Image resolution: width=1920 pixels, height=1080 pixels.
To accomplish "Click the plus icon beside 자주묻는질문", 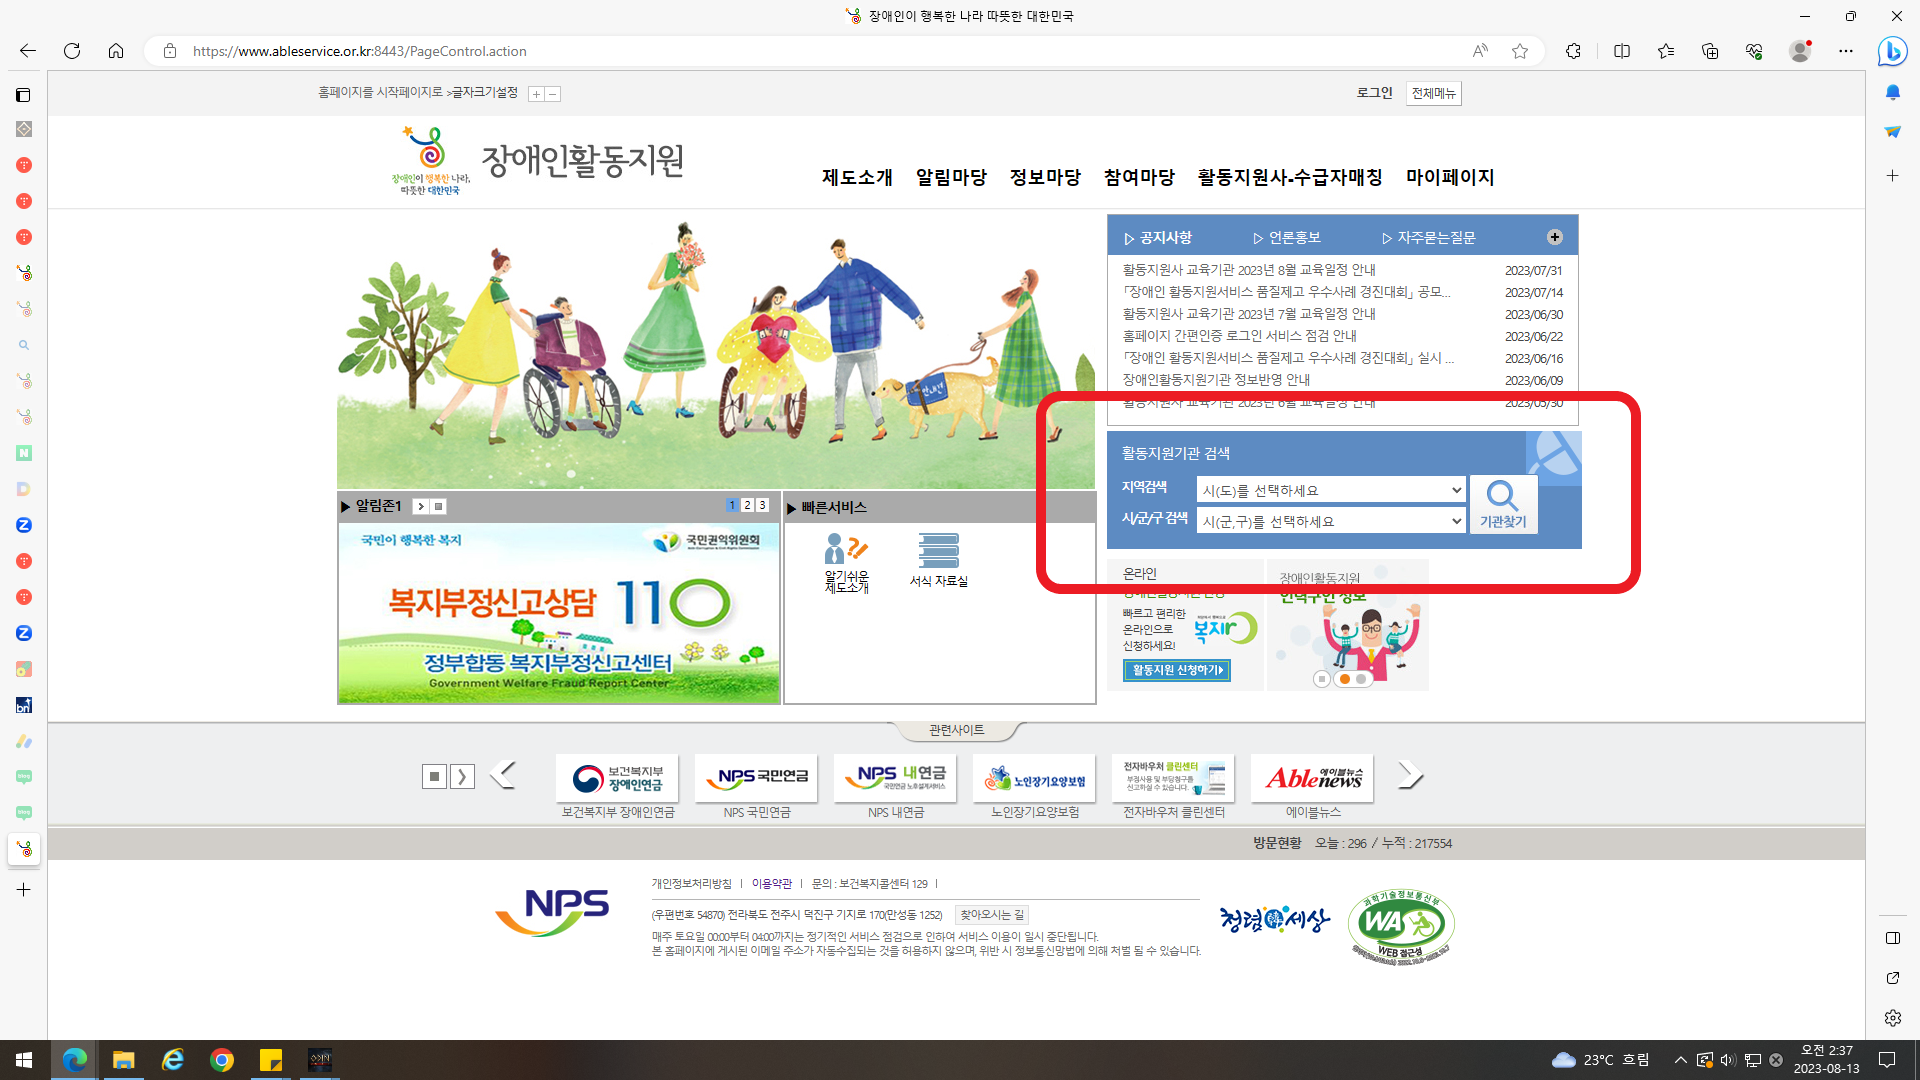I will (1554, 237).
